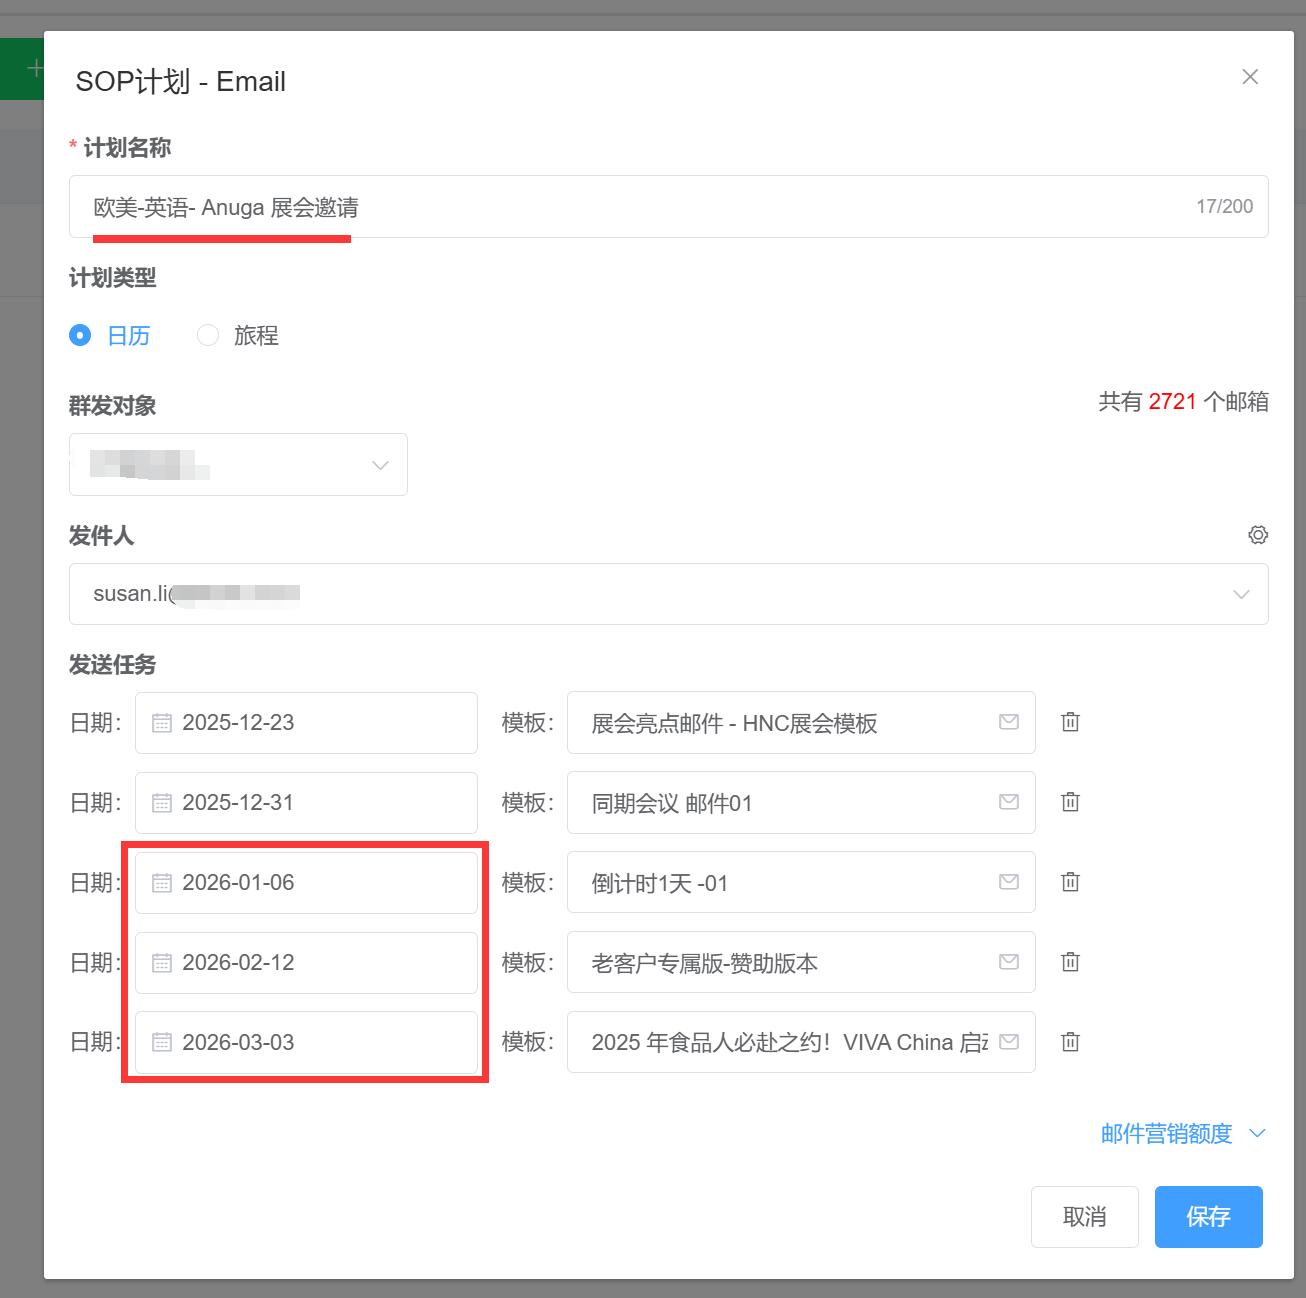Expand the 发件人 sender dropdown
The width and height of the screenshot is (1306, 1298).
coord(1241,594)
